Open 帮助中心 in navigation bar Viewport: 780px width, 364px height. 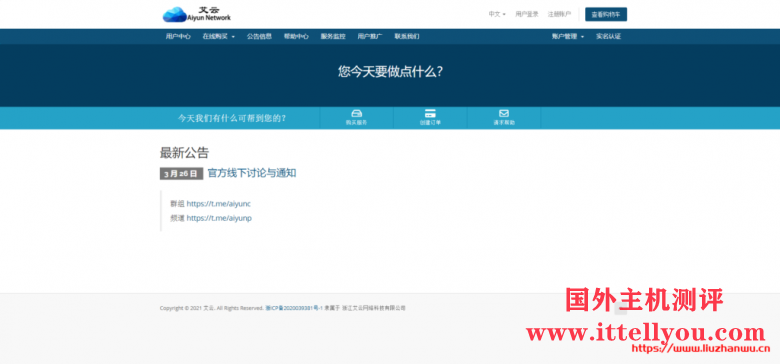click(x=296, y=36)
